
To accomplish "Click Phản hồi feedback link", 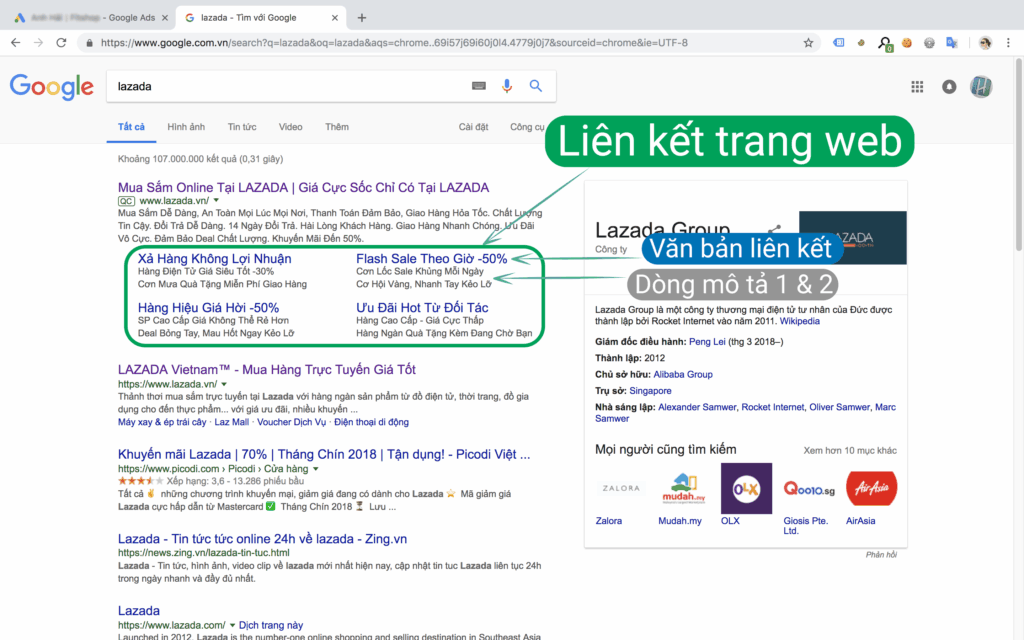I will point(881,554).
